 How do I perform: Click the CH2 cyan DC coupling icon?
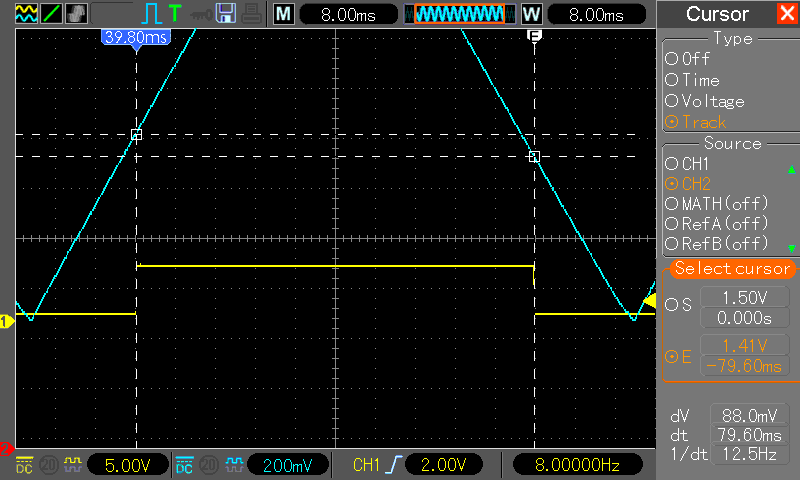pyautogui.click(x=184, y=465)
